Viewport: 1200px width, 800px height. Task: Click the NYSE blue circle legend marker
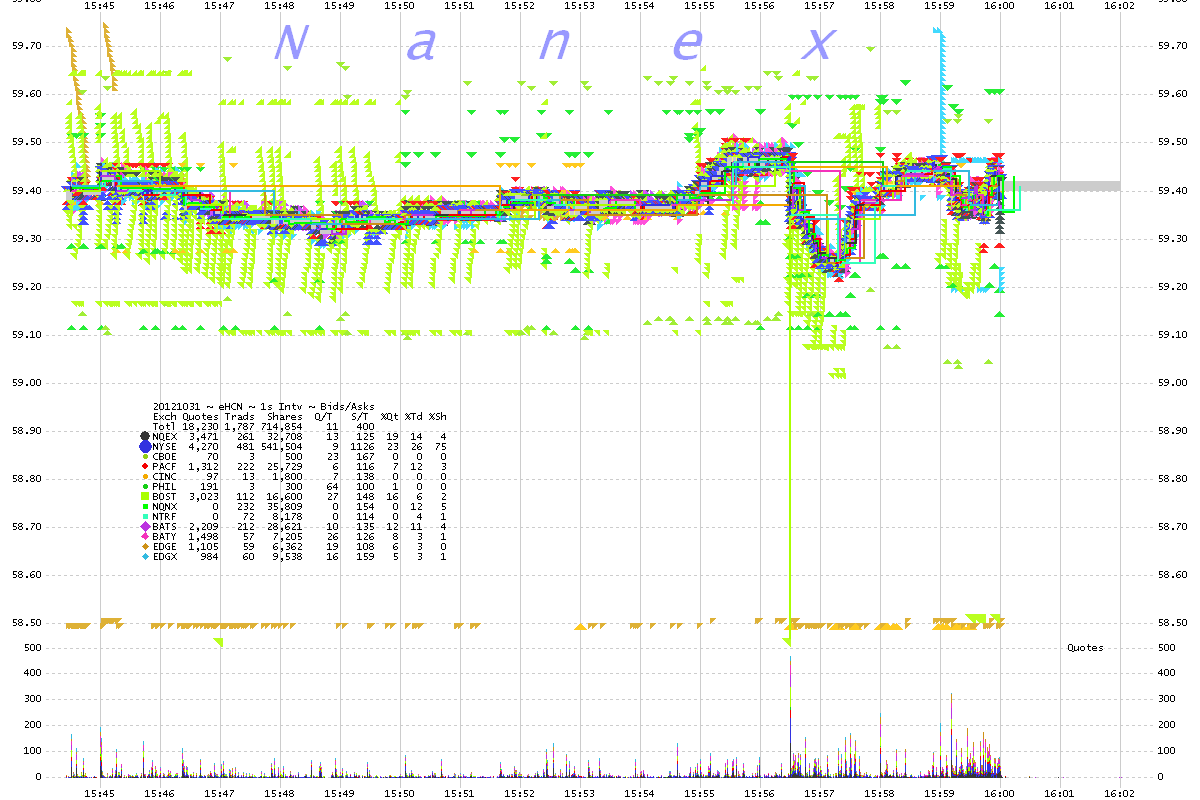point(145,446)
